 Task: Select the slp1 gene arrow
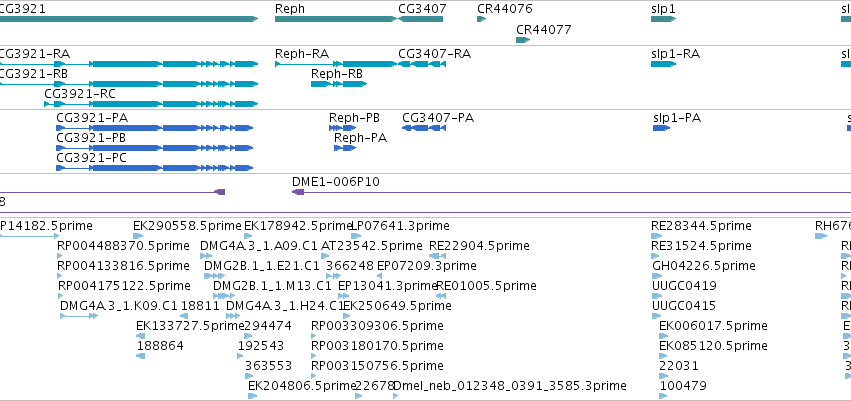(x=663, y=19)
